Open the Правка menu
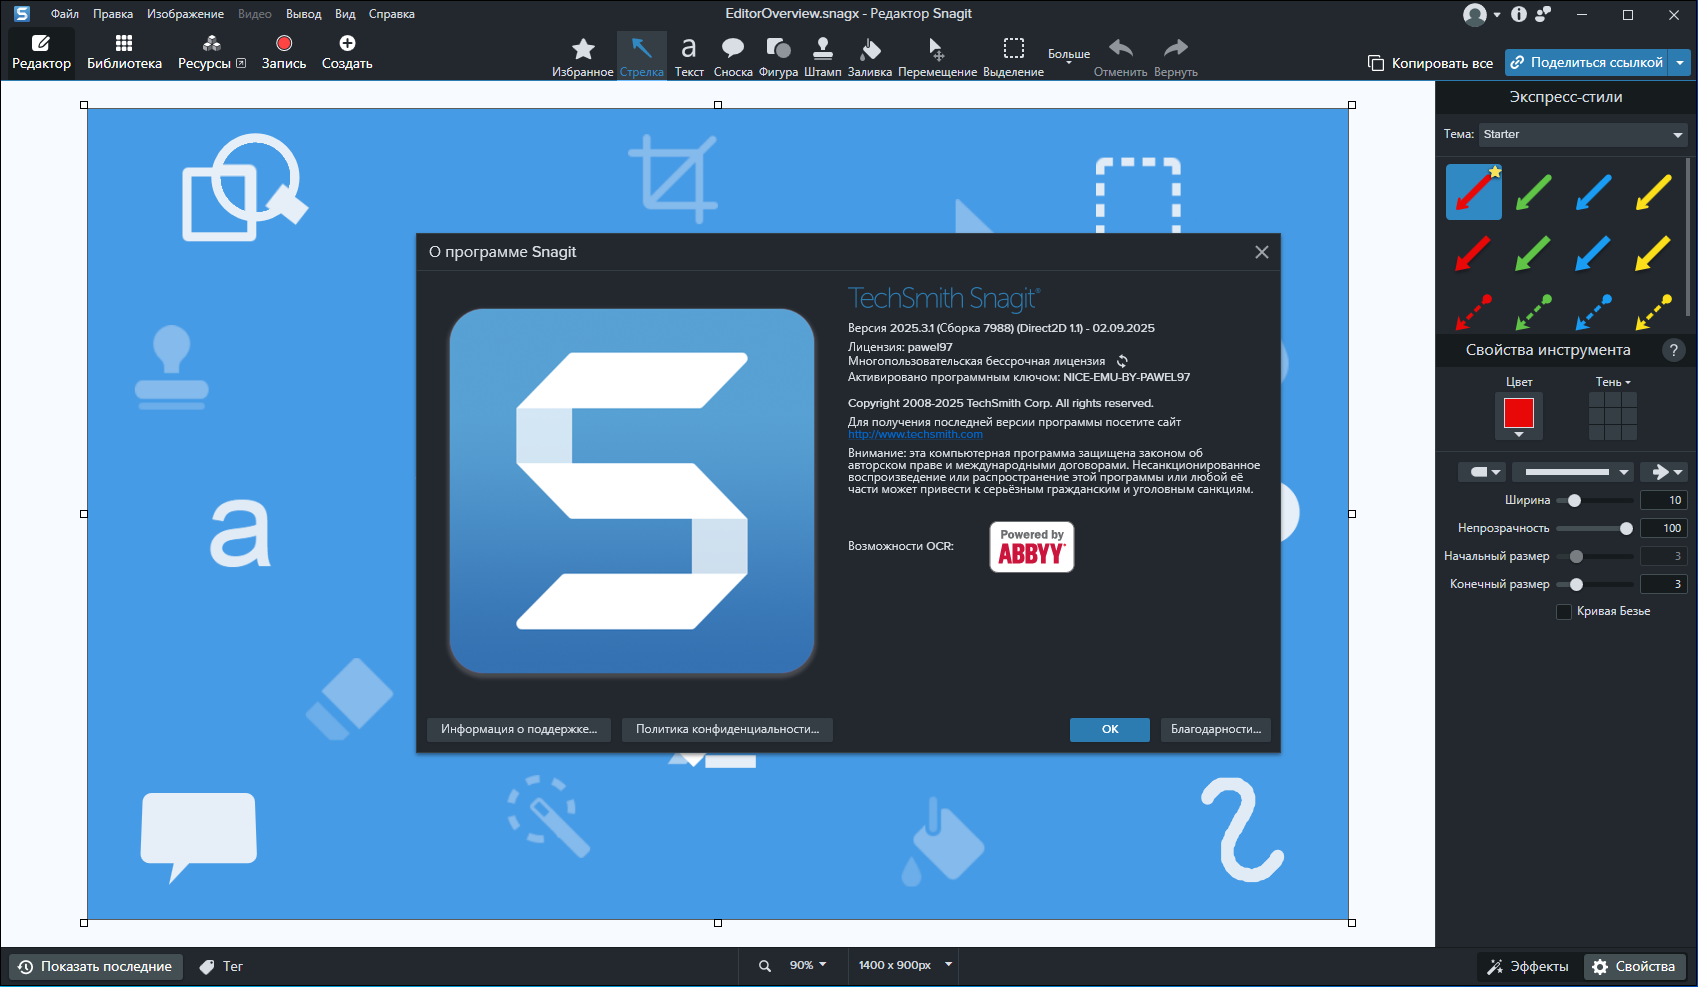Image resolution: width=1698 pixels, height=987 pixels. 113,14
